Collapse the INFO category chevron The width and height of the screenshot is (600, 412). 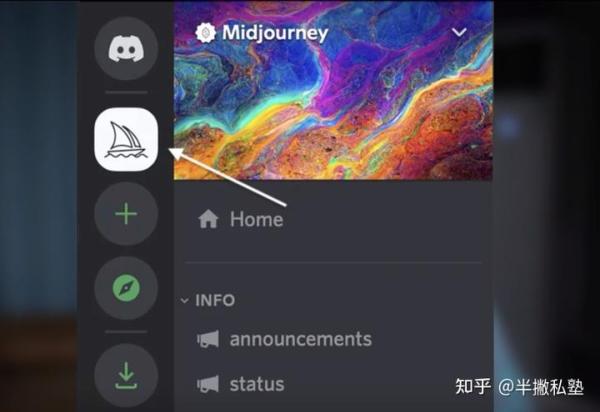coord(185,301)
